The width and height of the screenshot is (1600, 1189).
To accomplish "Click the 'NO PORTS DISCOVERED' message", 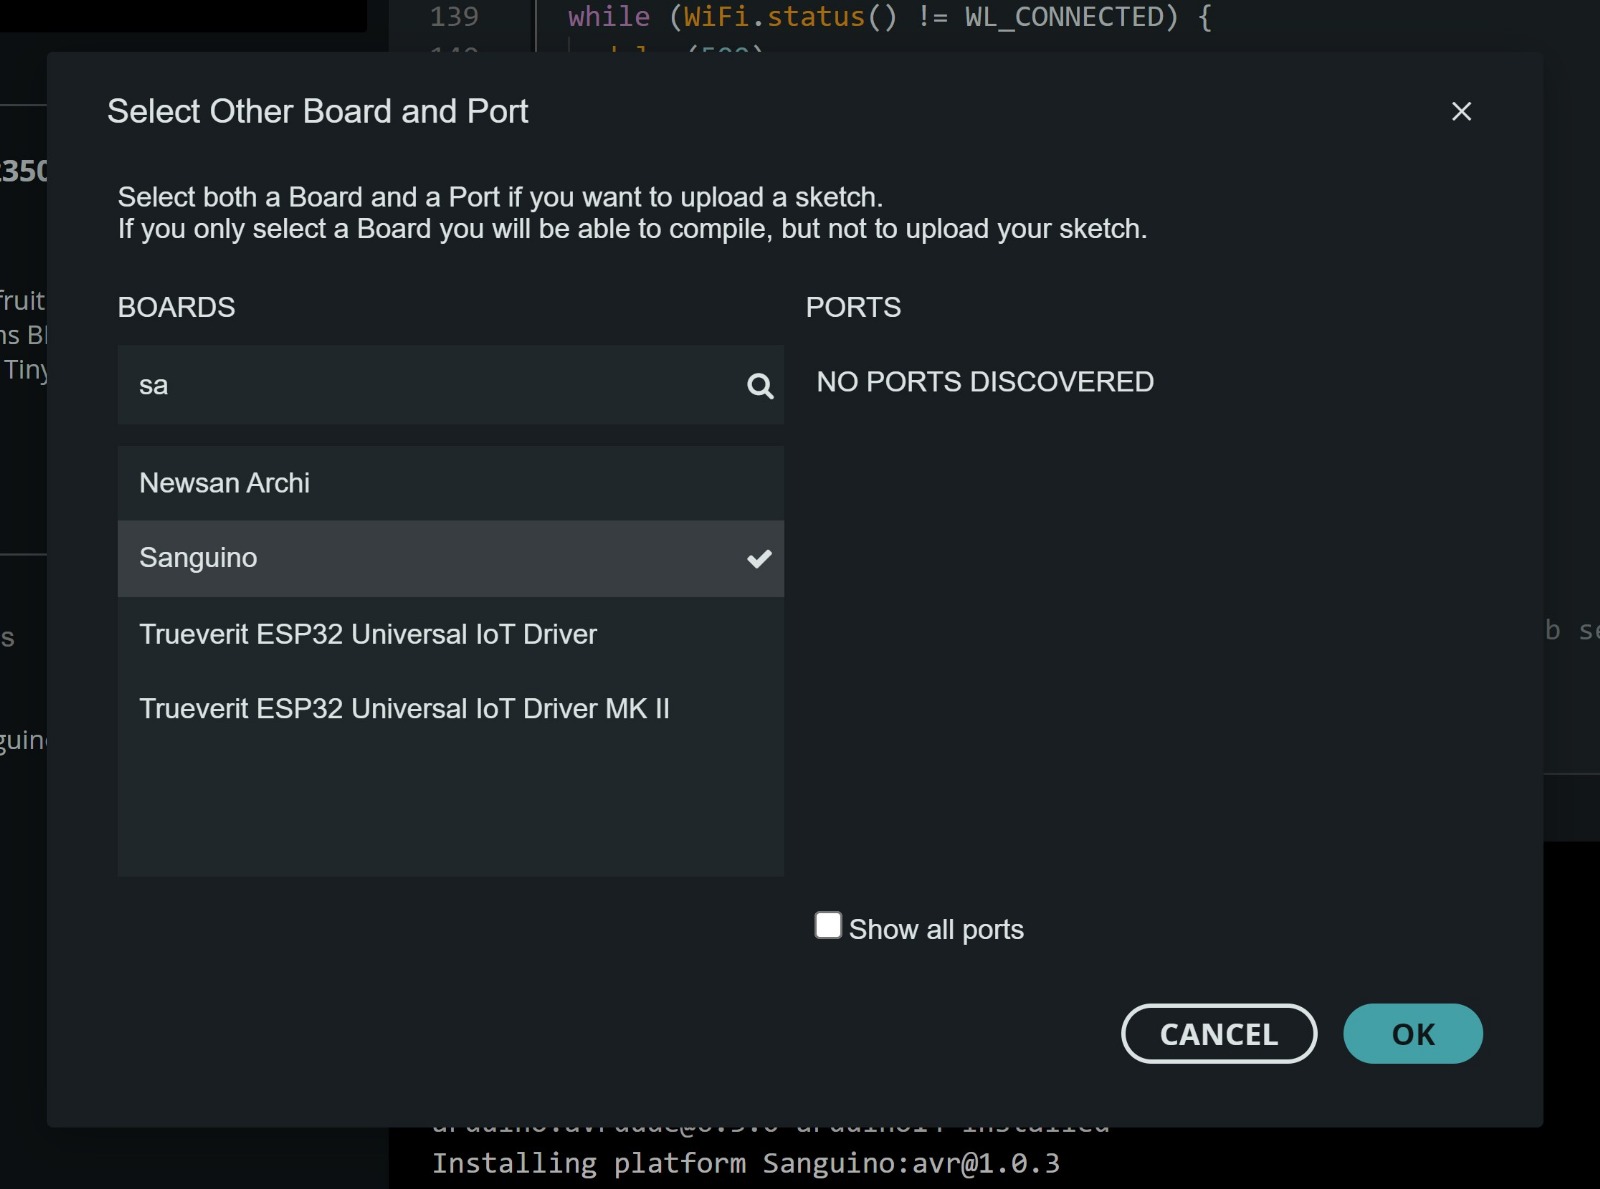I will [x=984, y=382].
